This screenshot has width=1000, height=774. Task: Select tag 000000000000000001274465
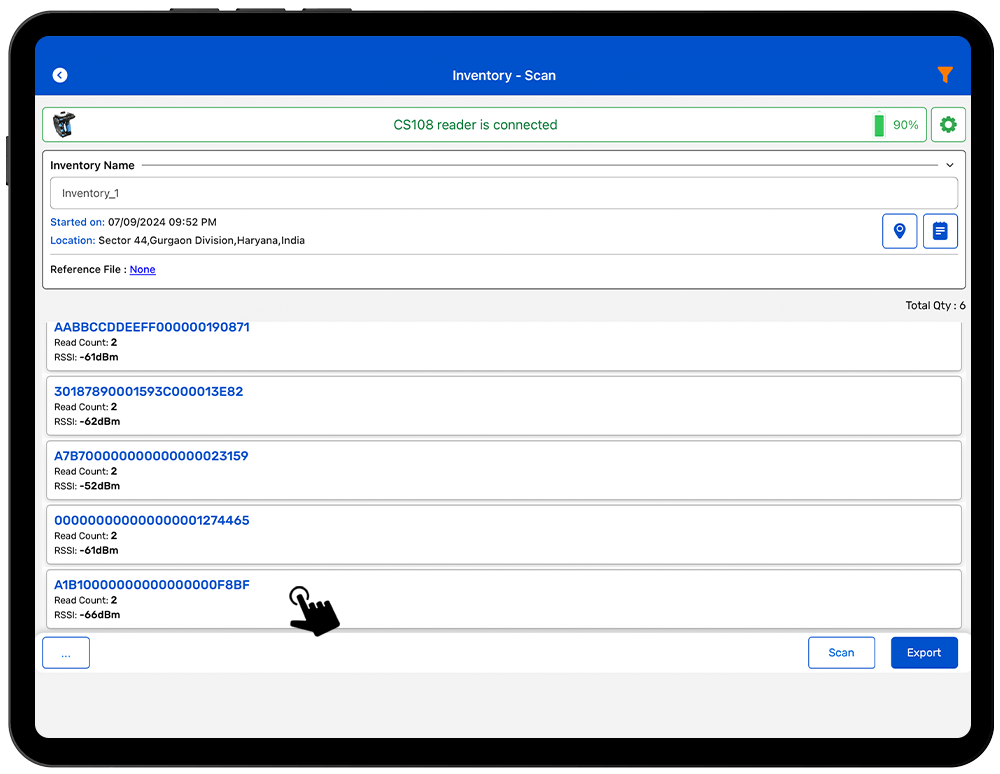pyautogui.click(x=151, y=521)
